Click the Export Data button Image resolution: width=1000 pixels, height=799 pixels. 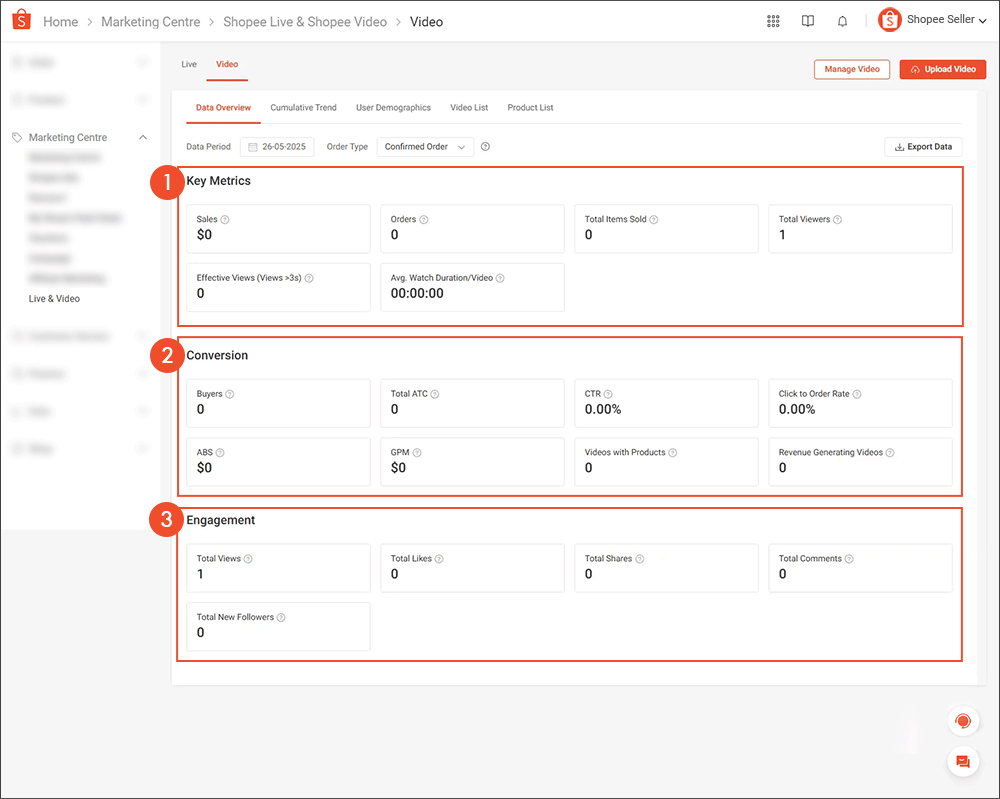click(923, 147)
